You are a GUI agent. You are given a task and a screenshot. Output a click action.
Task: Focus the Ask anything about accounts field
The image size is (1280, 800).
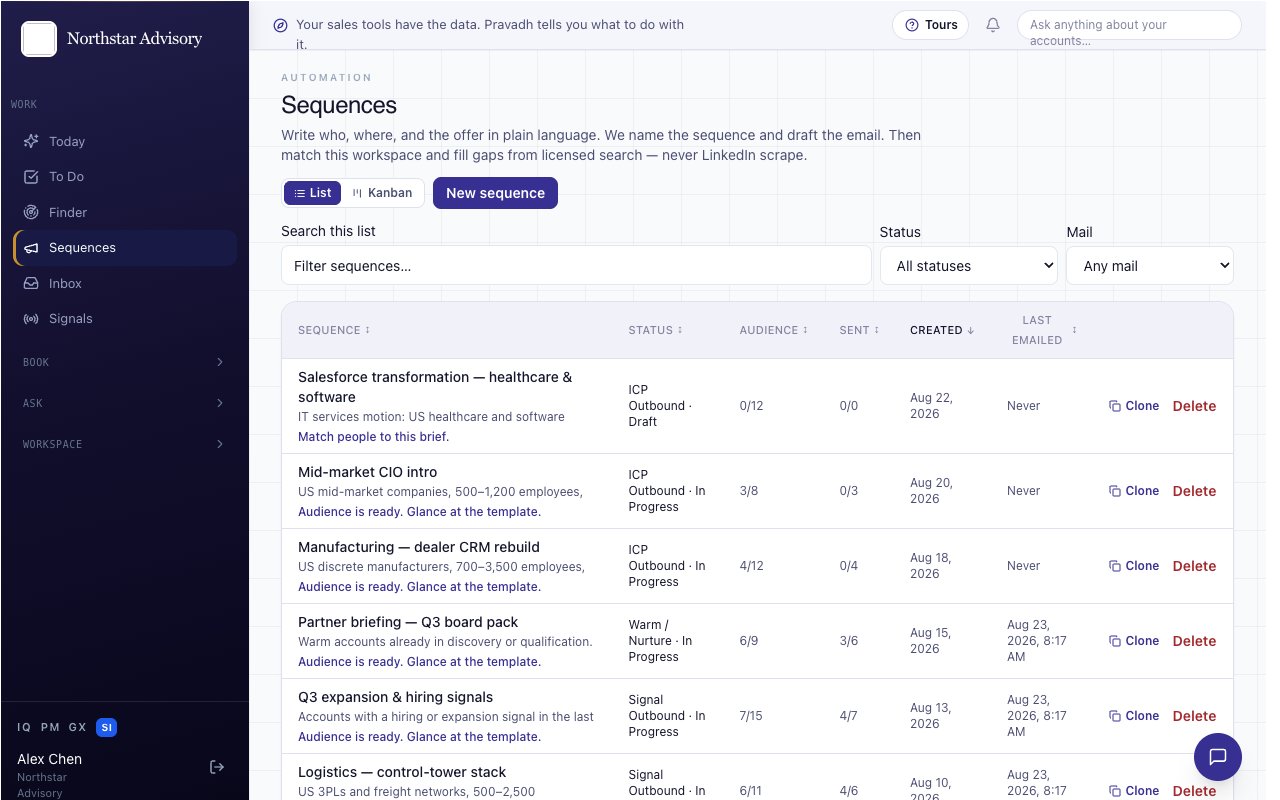tap(1129, 25)
